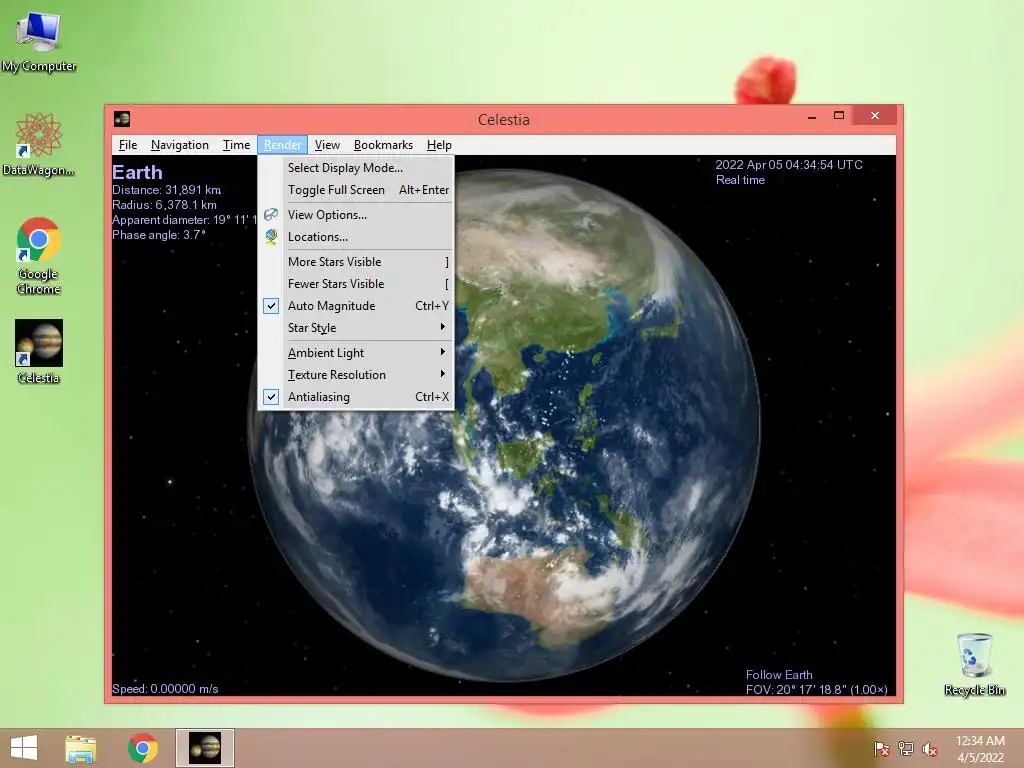Click the muted volume tray icon

pyautogui.click(x=930, y=749)
